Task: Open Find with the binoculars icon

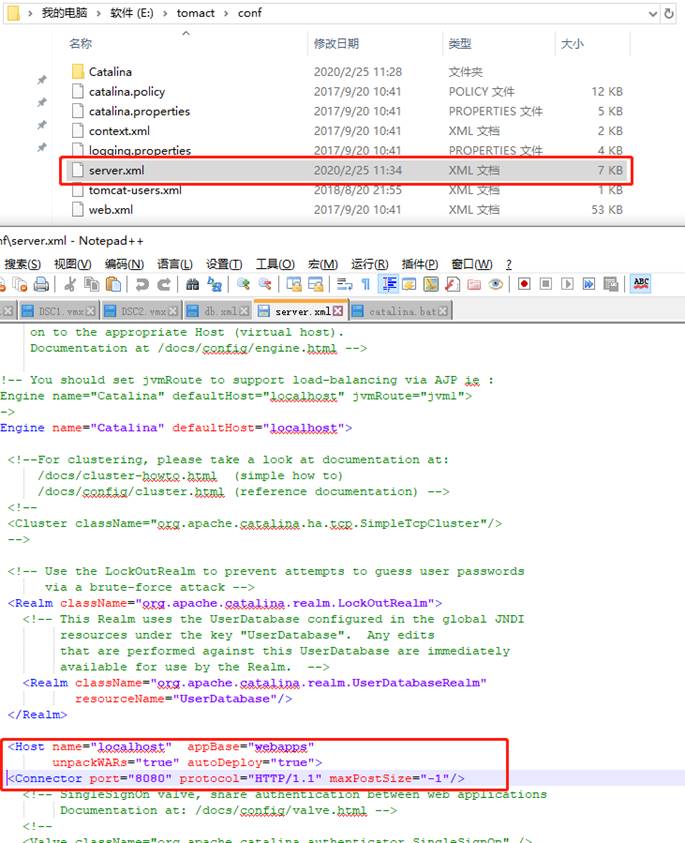Action: pos(192,284)
